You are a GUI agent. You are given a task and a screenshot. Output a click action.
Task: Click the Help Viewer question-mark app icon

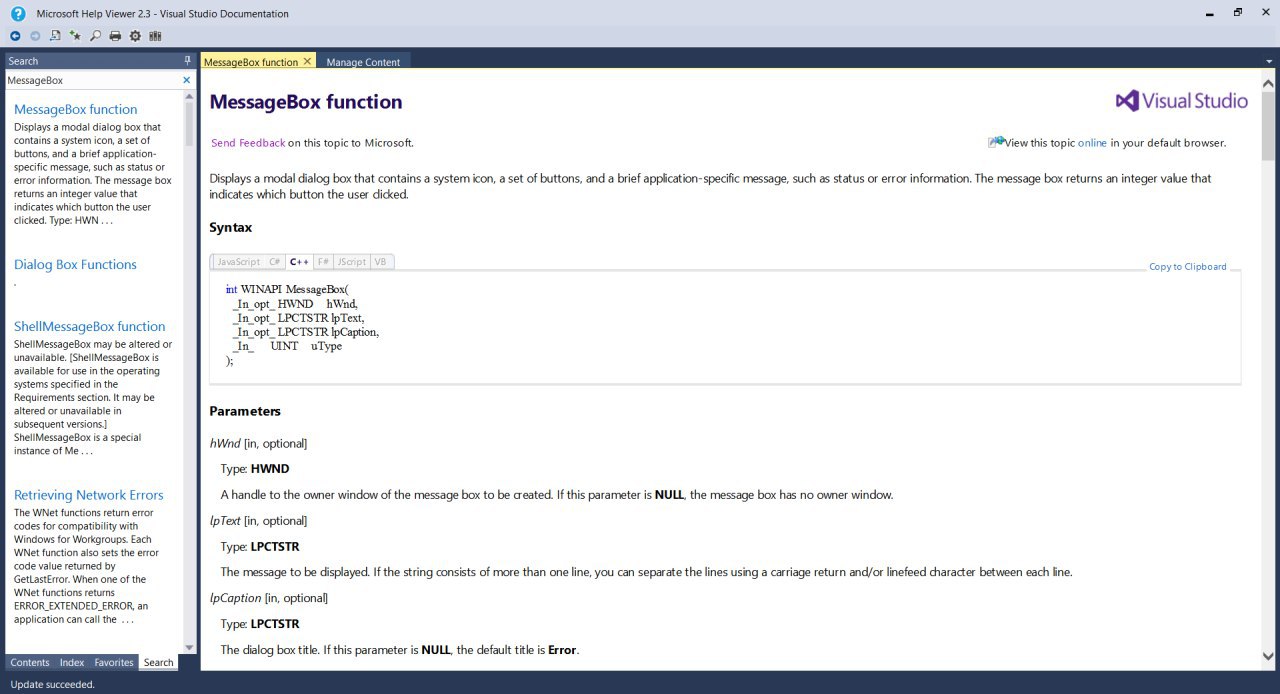(18, 13)
